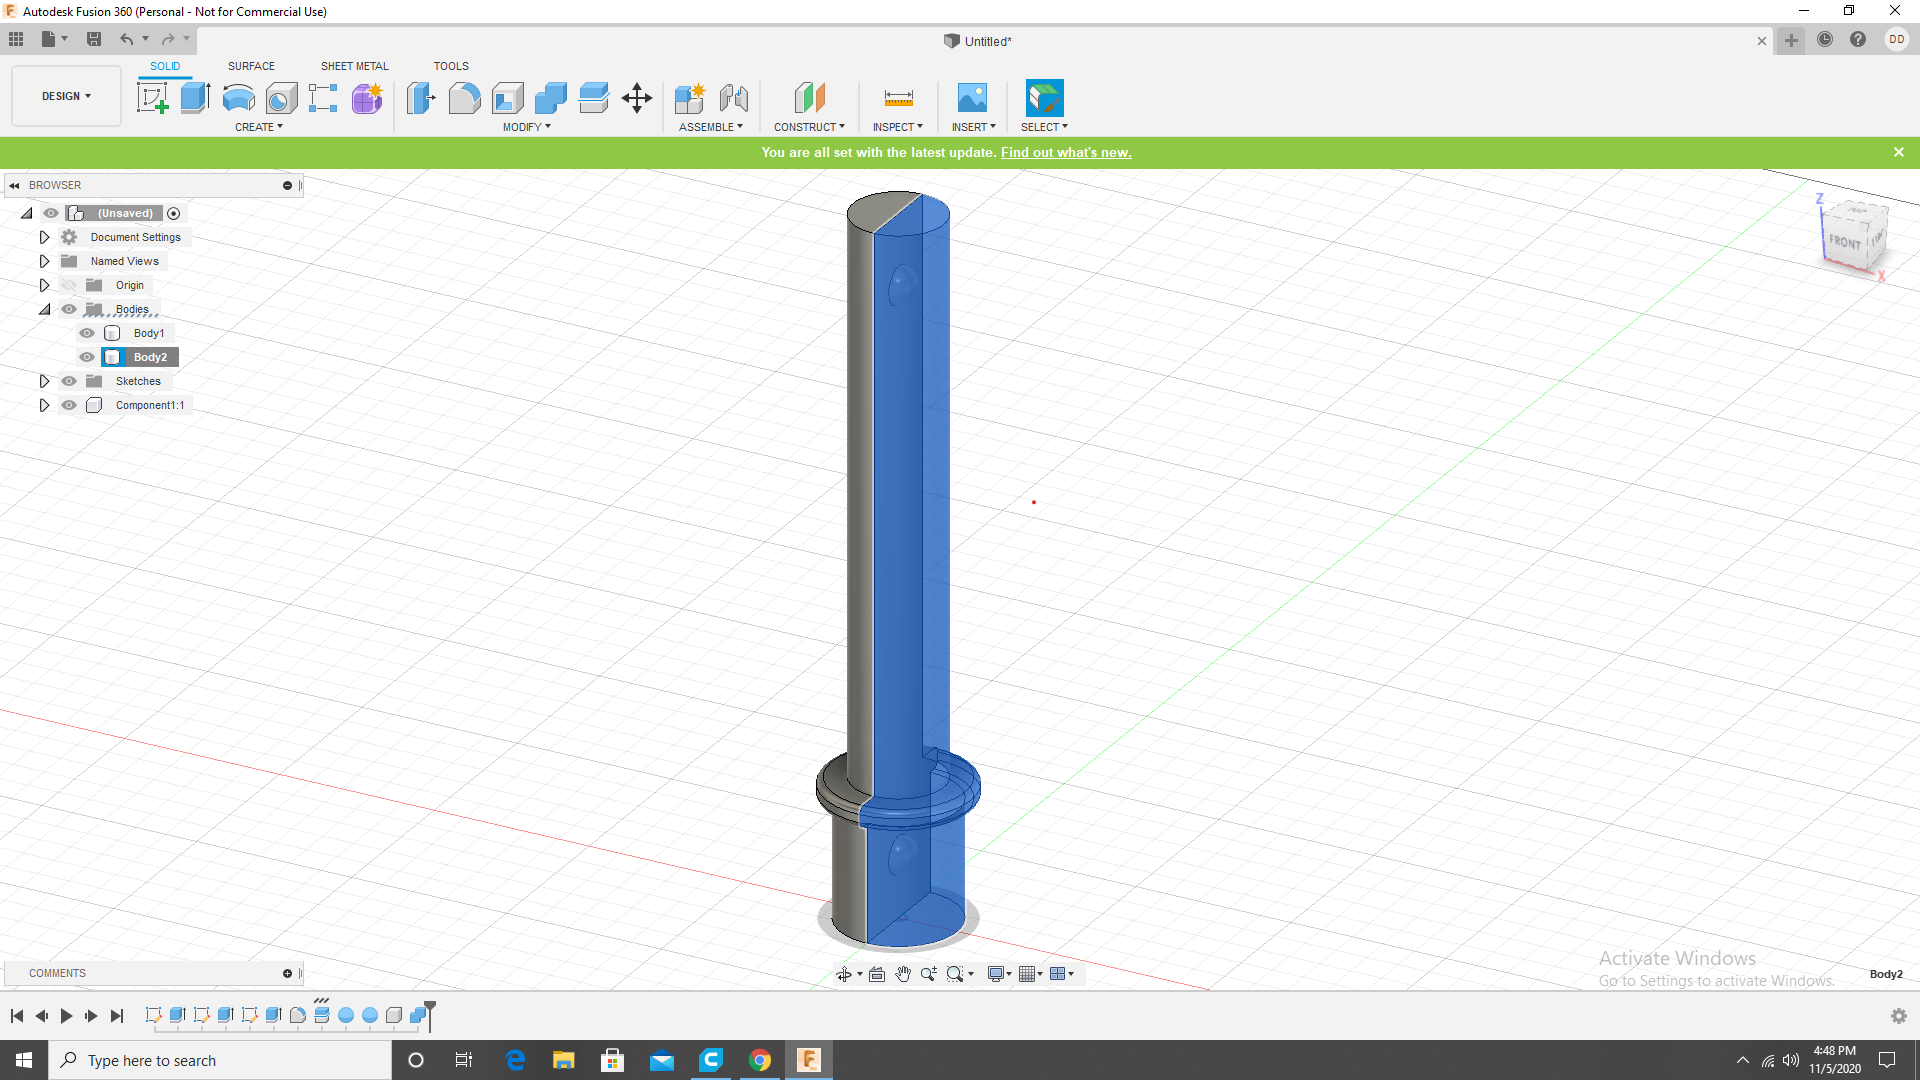Image resolution: width=1920 pixels, height=1080 pixels.
Task: Switch to the SURFACE tab
Action: [x=251, y=66]
